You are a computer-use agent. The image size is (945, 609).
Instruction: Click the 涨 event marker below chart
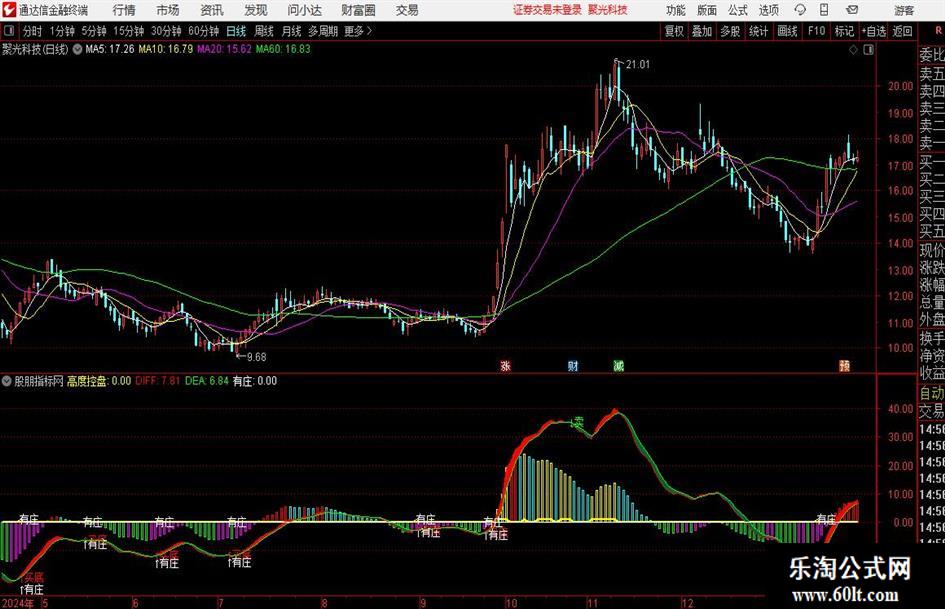pyautogui.click(x=506, y=365)
